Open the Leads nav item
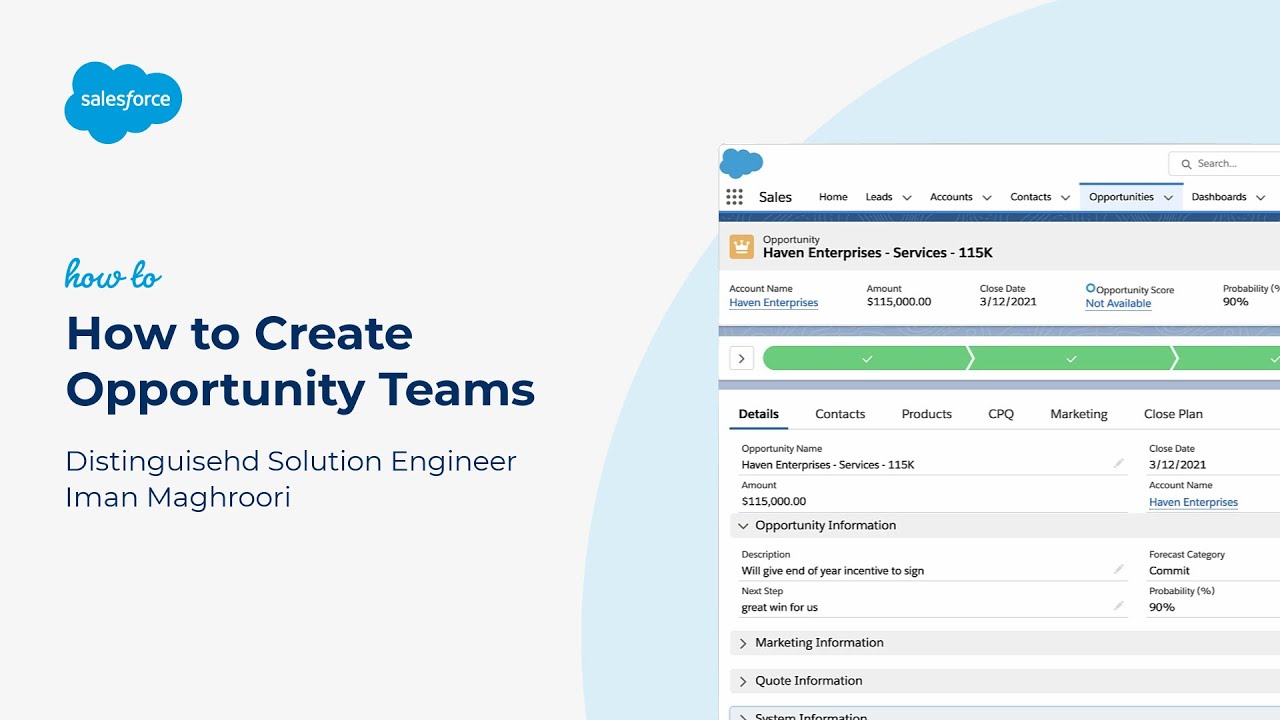This screenshot has height=720, width=1280. click(879, 197)
